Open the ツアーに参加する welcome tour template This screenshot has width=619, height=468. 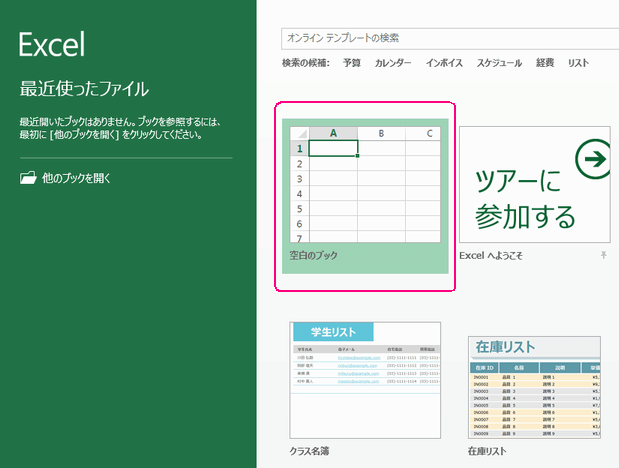point(535,184)
